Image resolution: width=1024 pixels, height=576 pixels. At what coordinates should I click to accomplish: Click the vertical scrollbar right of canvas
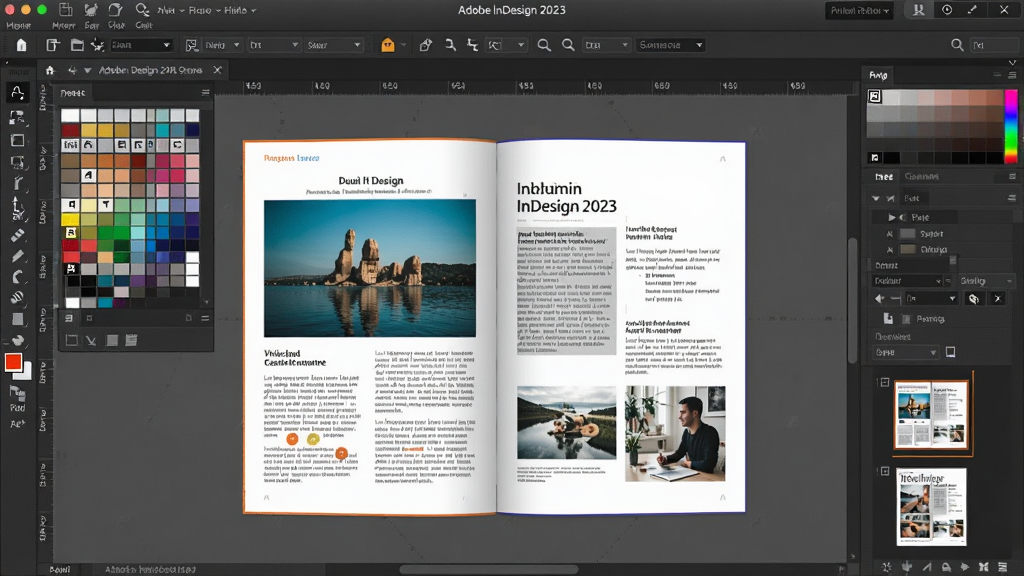tap(852, 300)
